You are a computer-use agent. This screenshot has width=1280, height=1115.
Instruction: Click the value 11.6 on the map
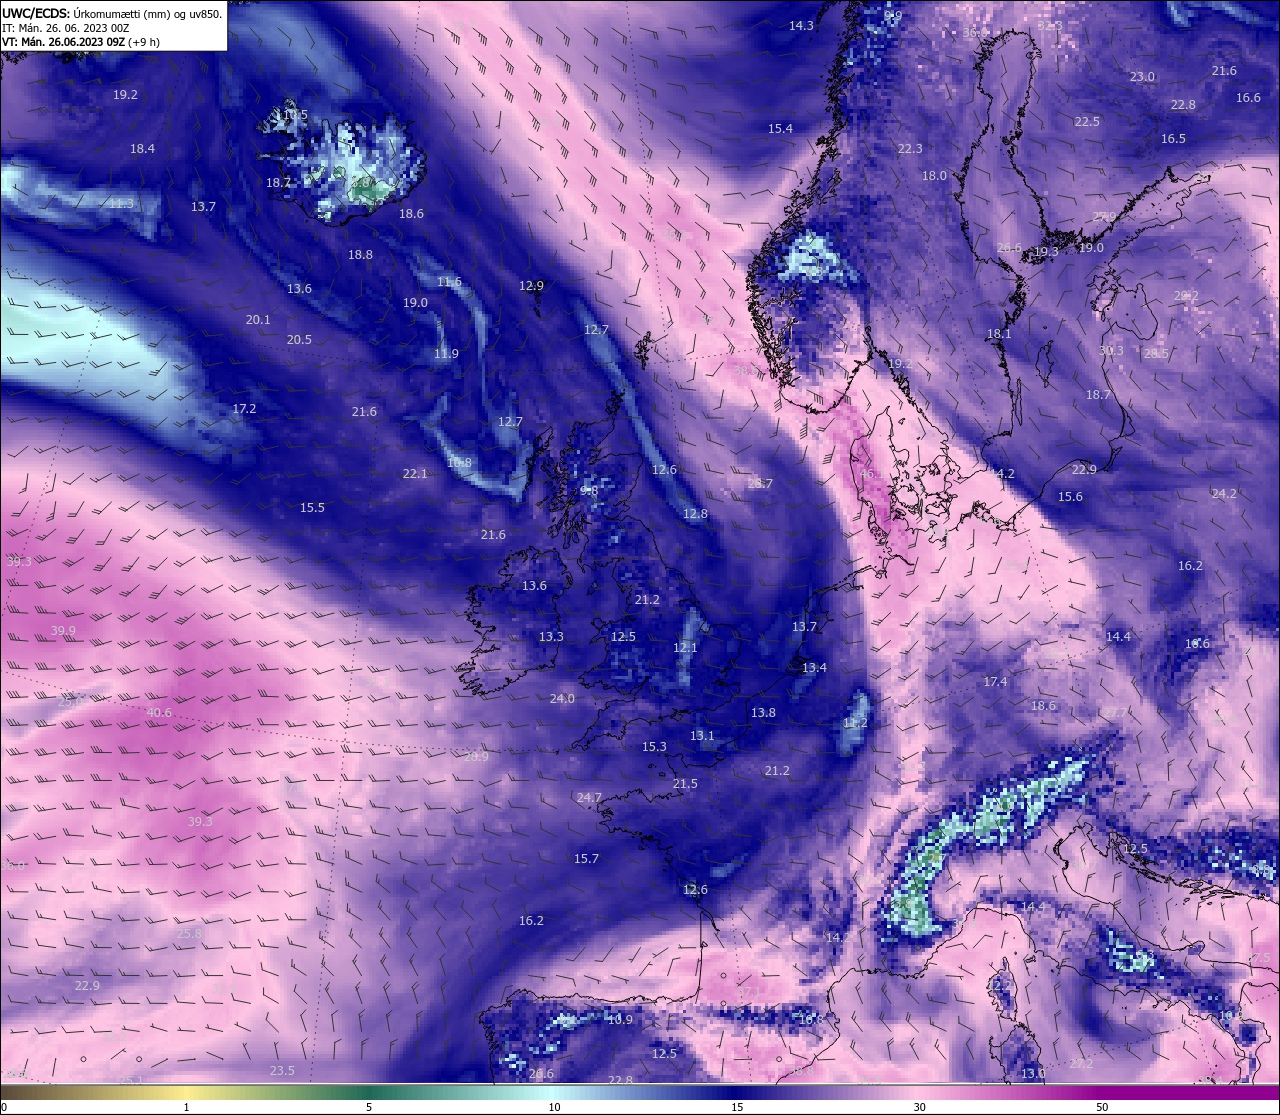(x=449, y=282)
